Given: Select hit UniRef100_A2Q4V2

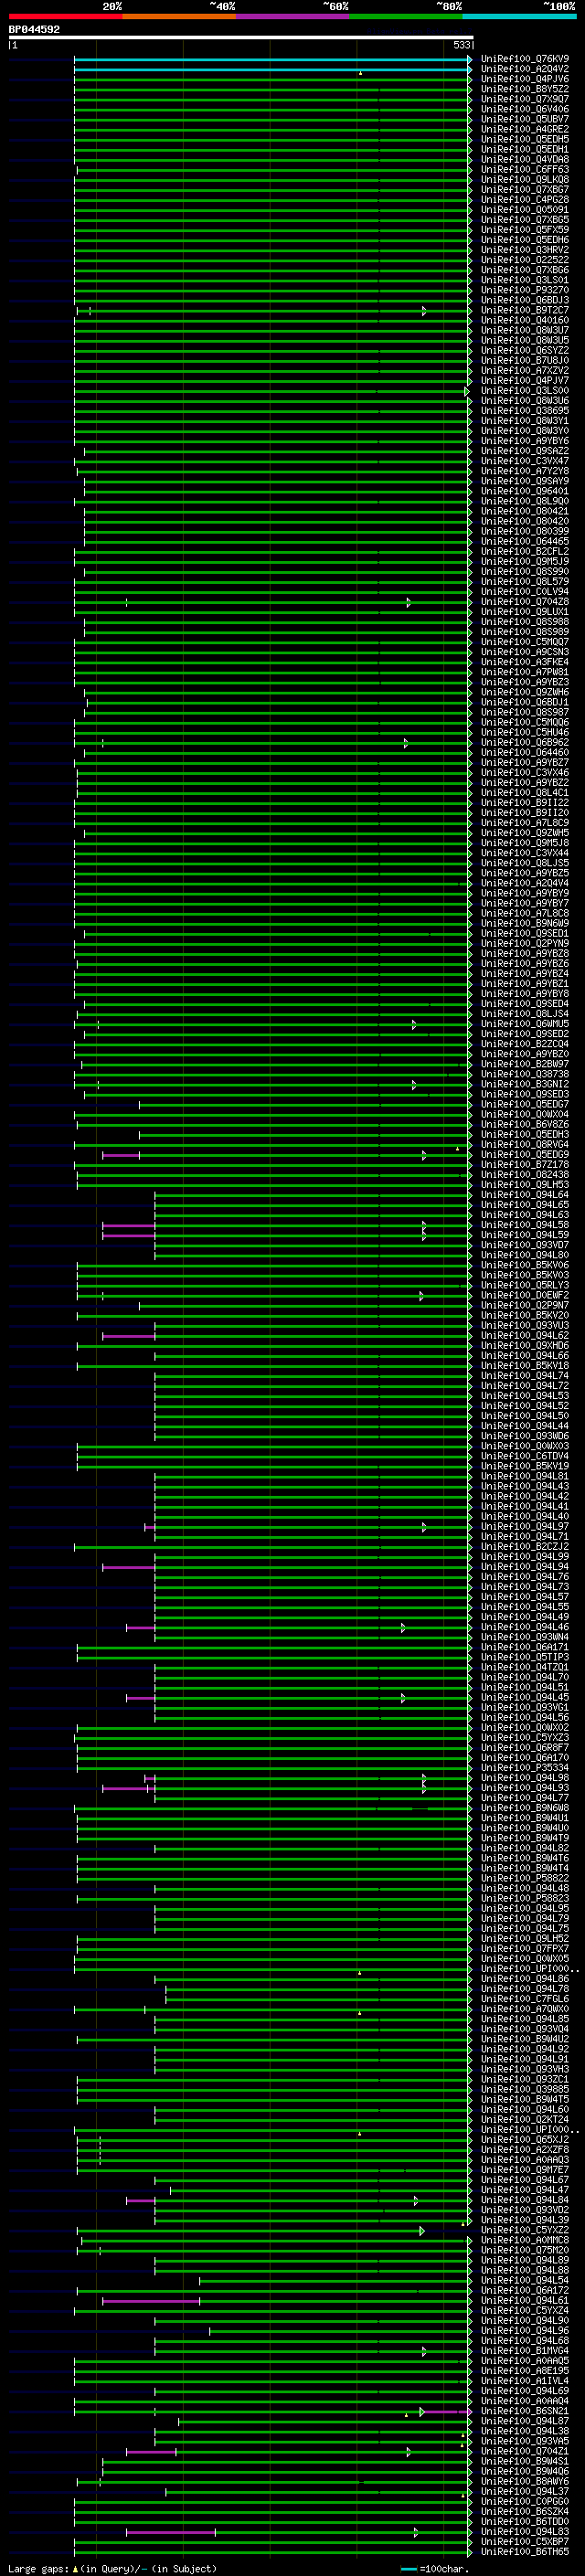Looking at the screenshot, I should click(x=524, y=69).
